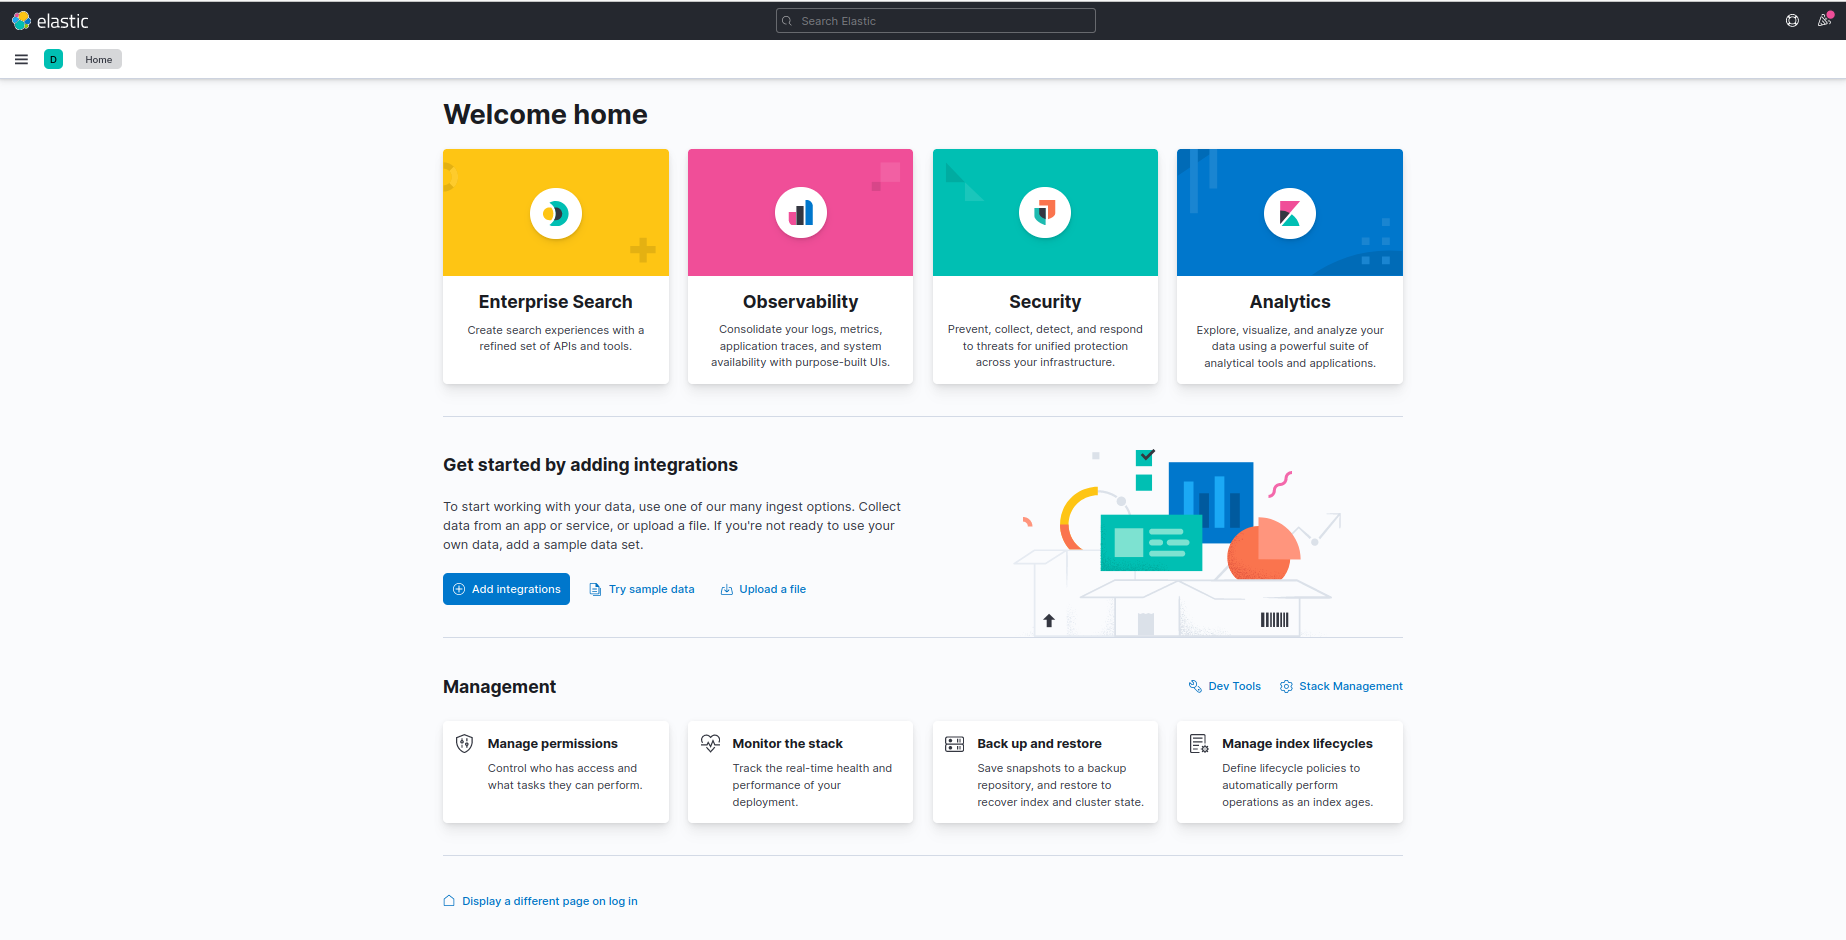
Task: Click the Back up and restore icon
Action: (954, 743)
